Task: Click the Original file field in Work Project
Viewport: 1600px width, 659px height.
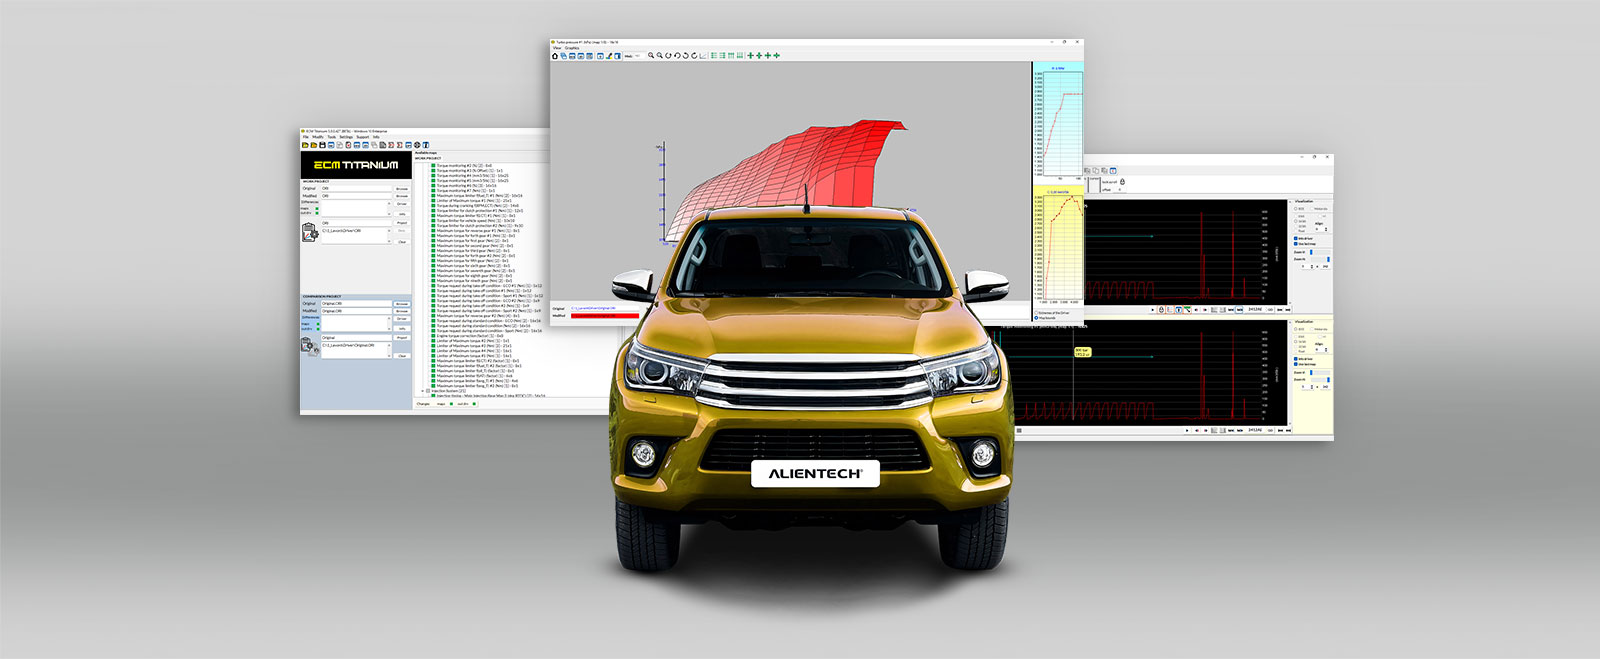Action: [x=356, y=188]
